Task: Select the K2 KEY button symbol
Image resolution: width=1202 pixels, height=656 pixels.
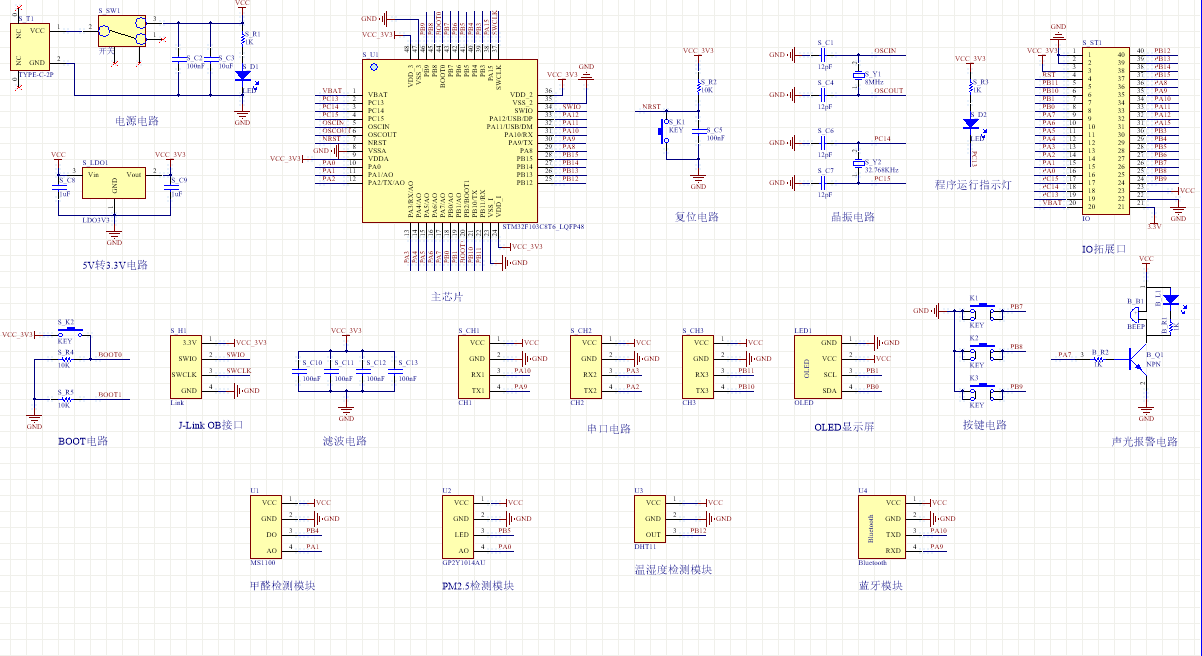Action: [981, 352]
